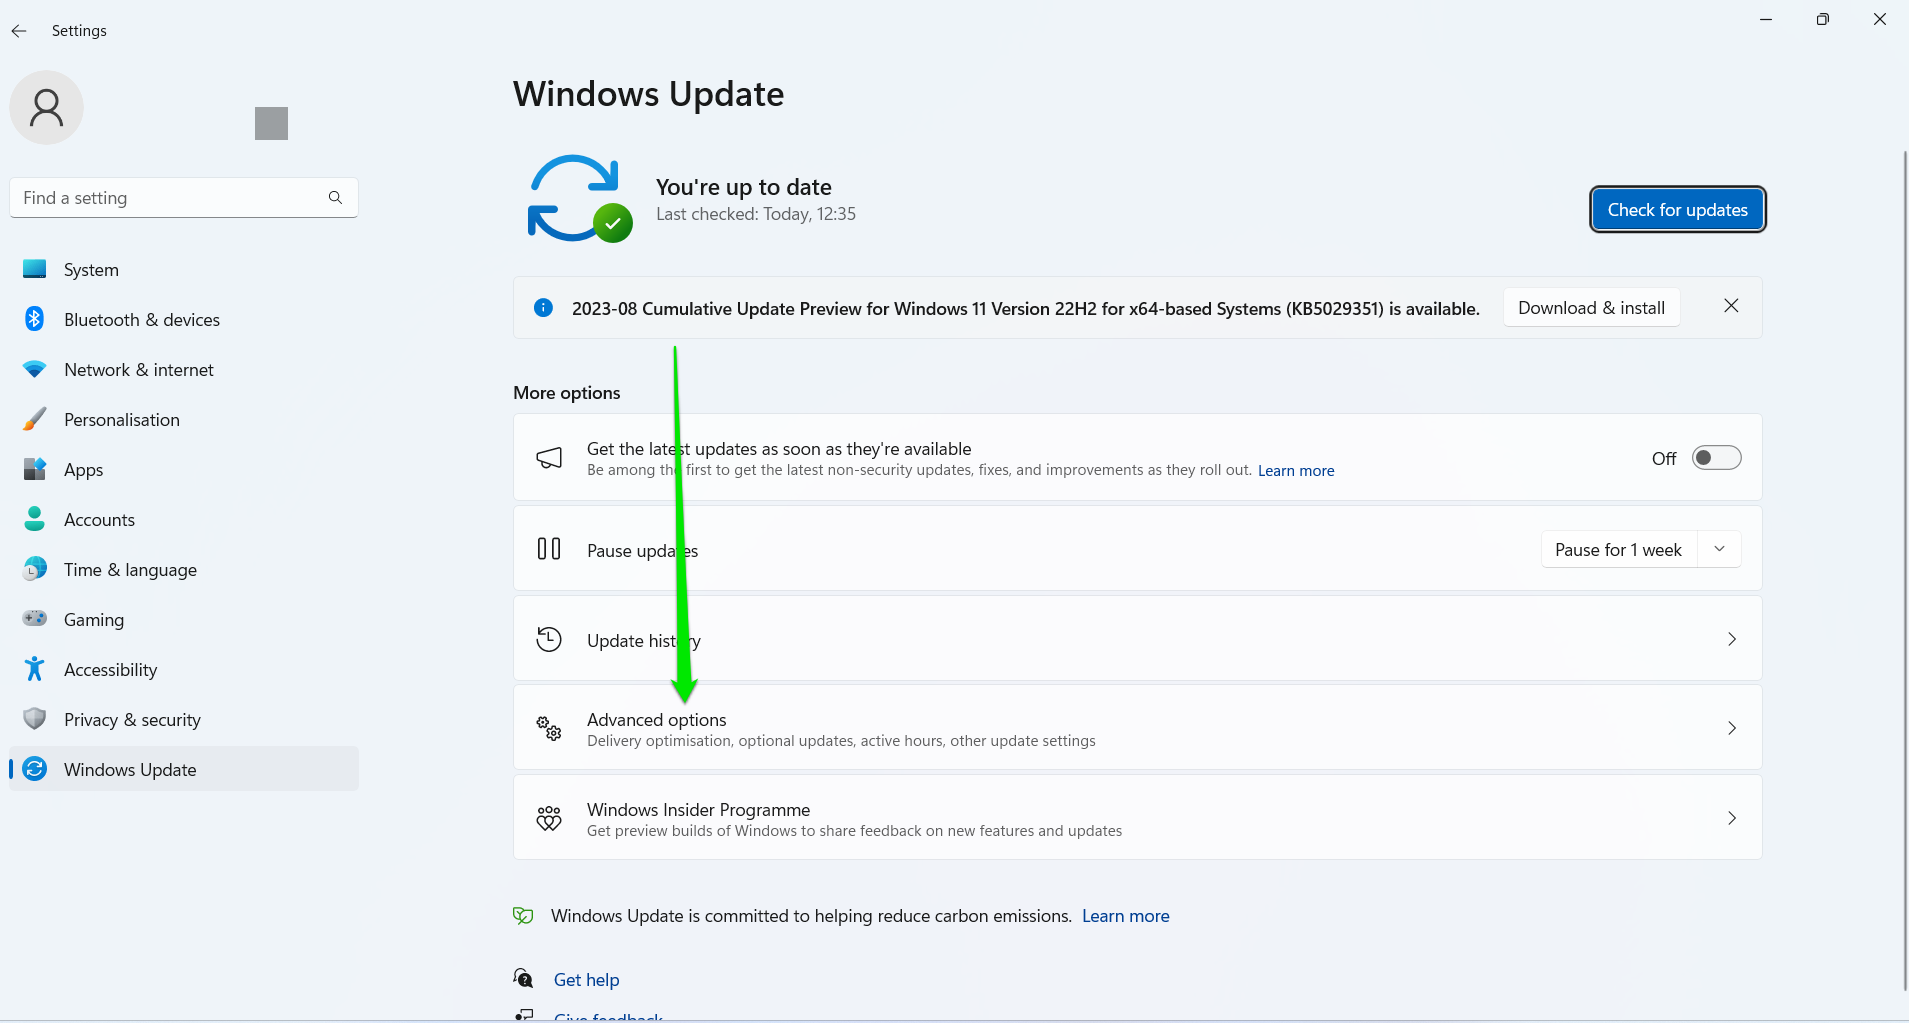
Task: Select Accounts in sidebar
Action: click(184, 519)
